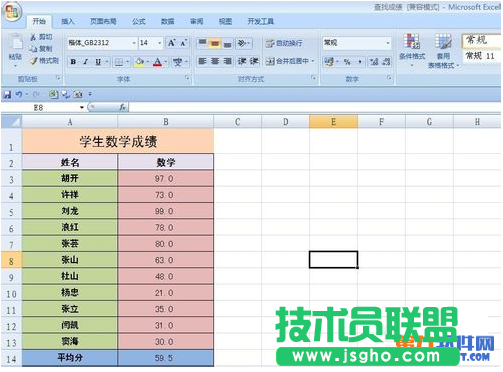This screenshot has height=372, width=503.
Task: Select the 常规 11 cell style
Action: click(481, 56)
